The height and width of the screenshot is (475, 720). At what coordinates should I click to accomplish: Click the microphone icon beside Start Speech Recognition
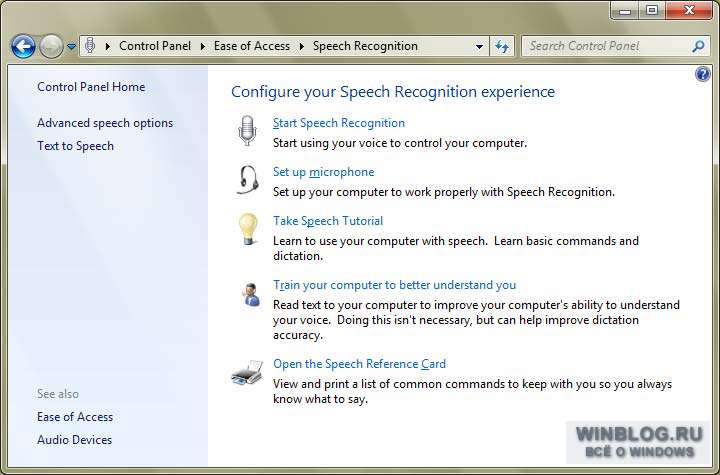point(247,130)
